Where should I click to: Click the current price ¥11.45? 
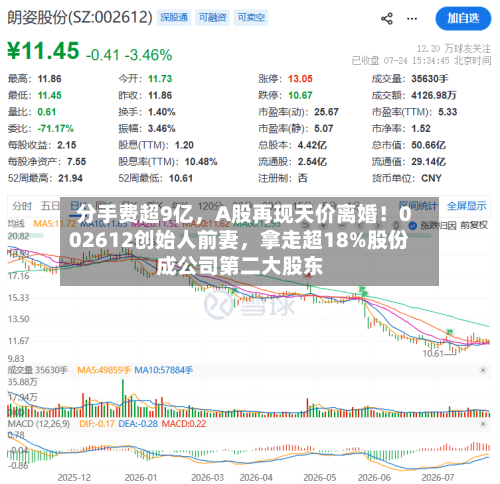pos(43,51)
